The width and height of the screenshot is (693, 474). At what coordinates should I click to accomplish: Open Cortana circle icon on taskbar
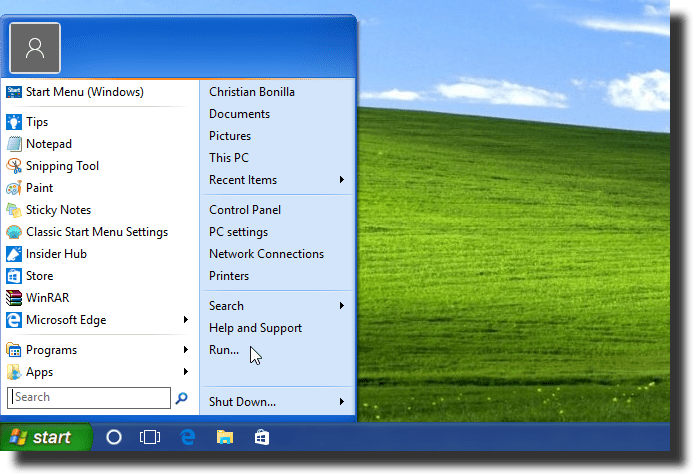(x=114, y=437)
